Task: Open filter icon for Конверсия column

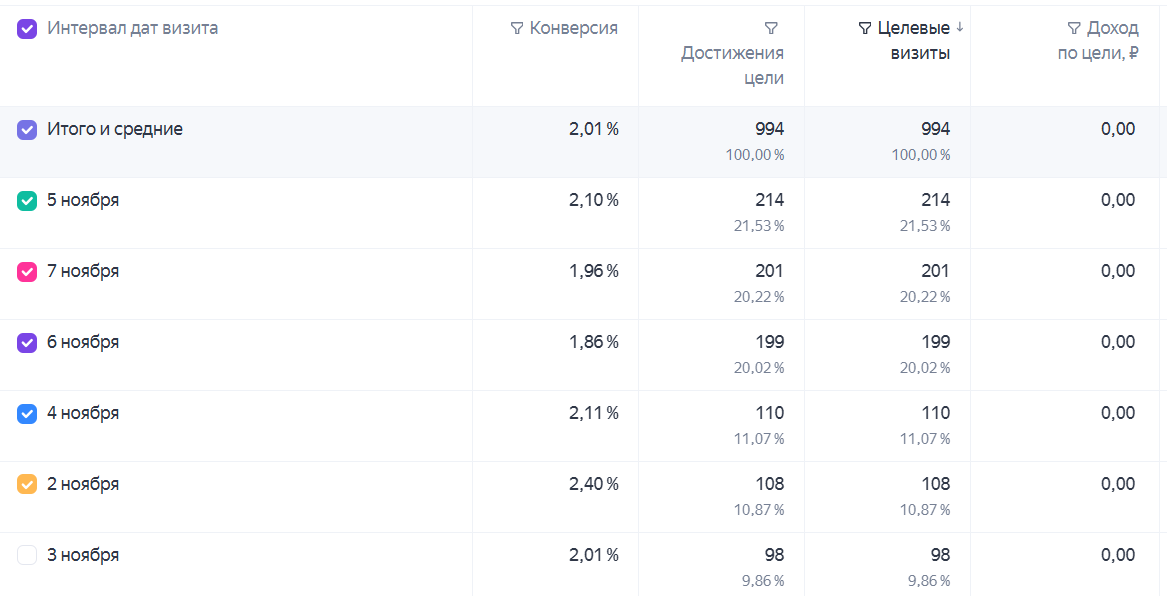Action: (517, 29)
